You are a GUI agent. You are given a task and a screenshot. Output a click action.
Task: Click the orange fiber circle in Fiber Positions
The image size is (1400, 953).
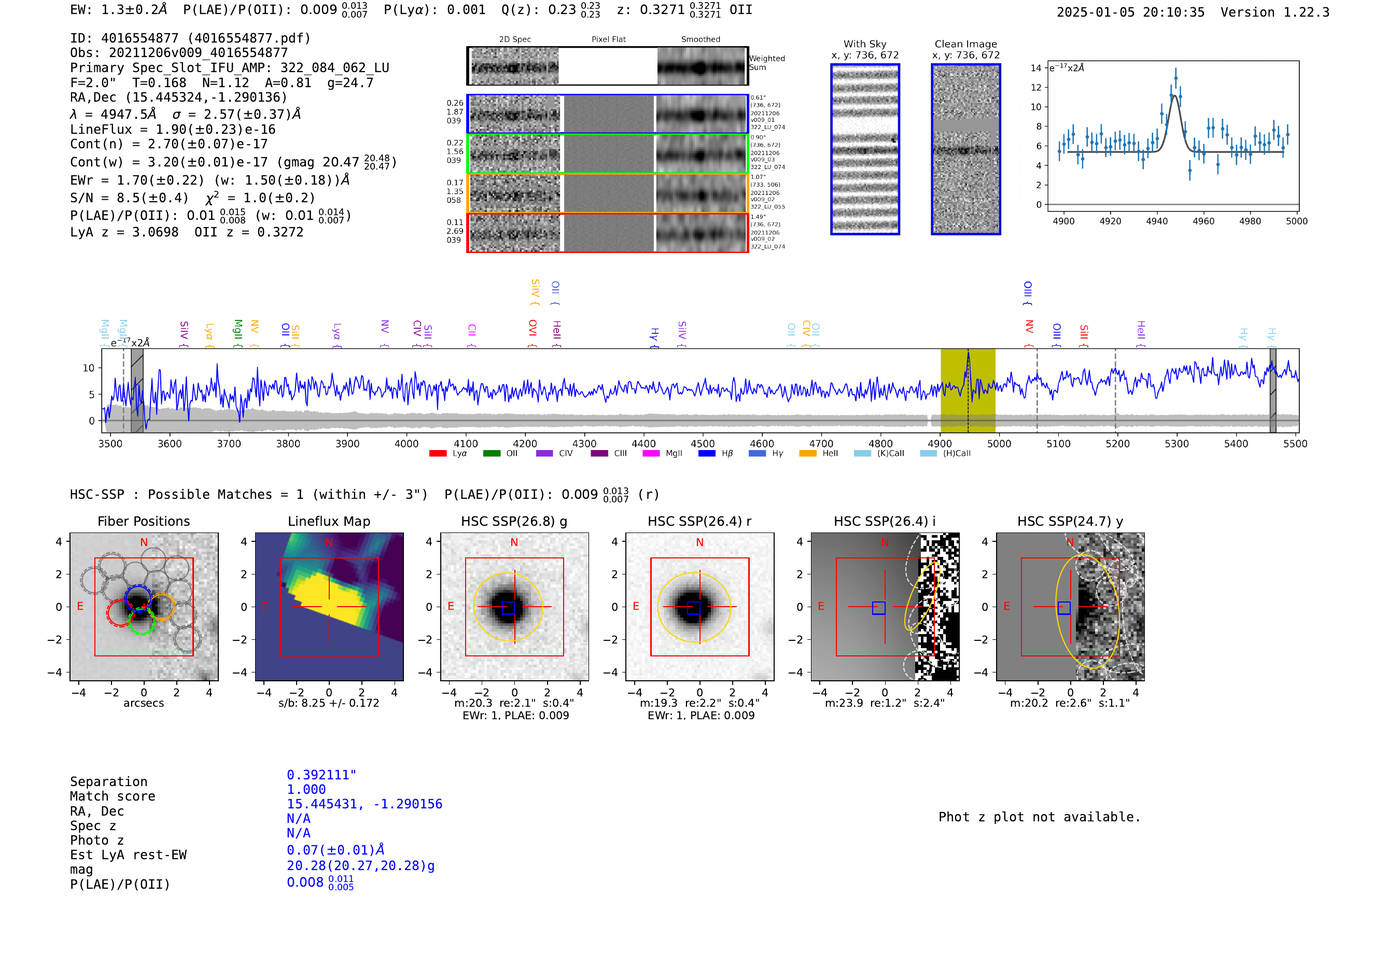[162, 606]
